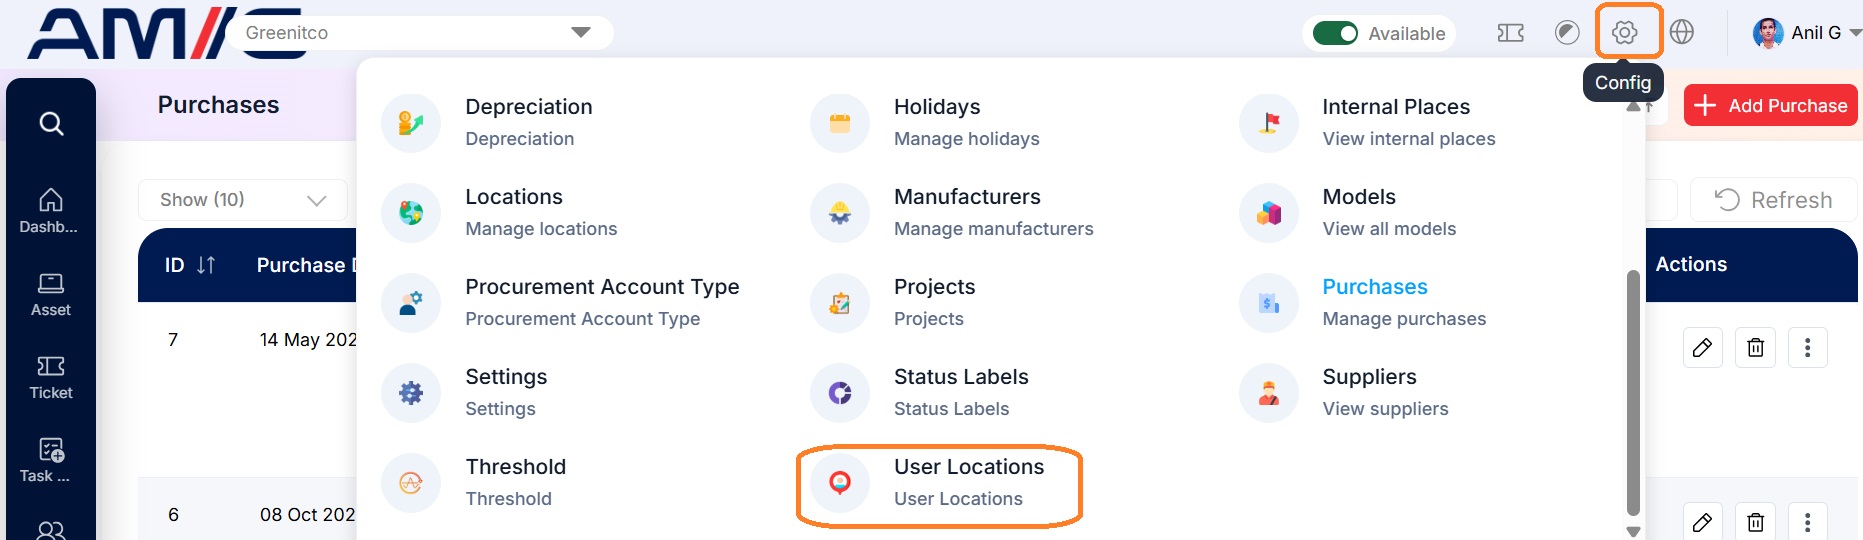Screen dimensions: 1863x540
Task: Edit purchase row 7 with pencil icon
Action: point(1702,348)
